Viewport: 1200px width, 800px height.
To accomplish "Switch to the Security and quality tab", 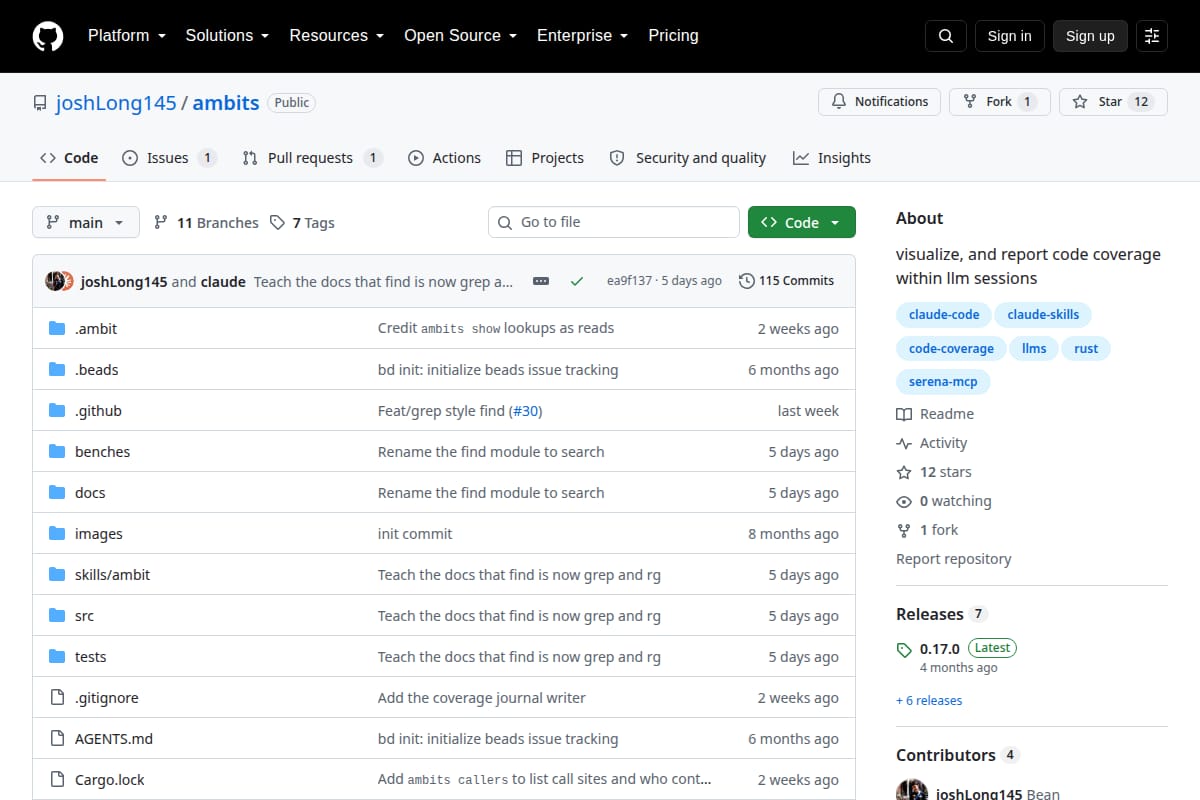I will 688,158.
